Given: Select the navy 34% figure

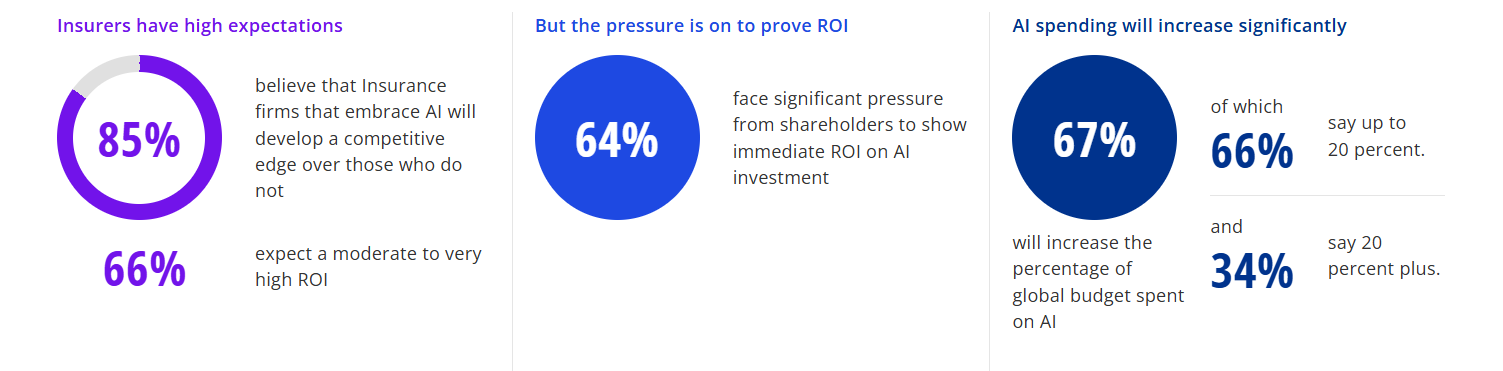Looking at the screenshot, I should 1252,270.
